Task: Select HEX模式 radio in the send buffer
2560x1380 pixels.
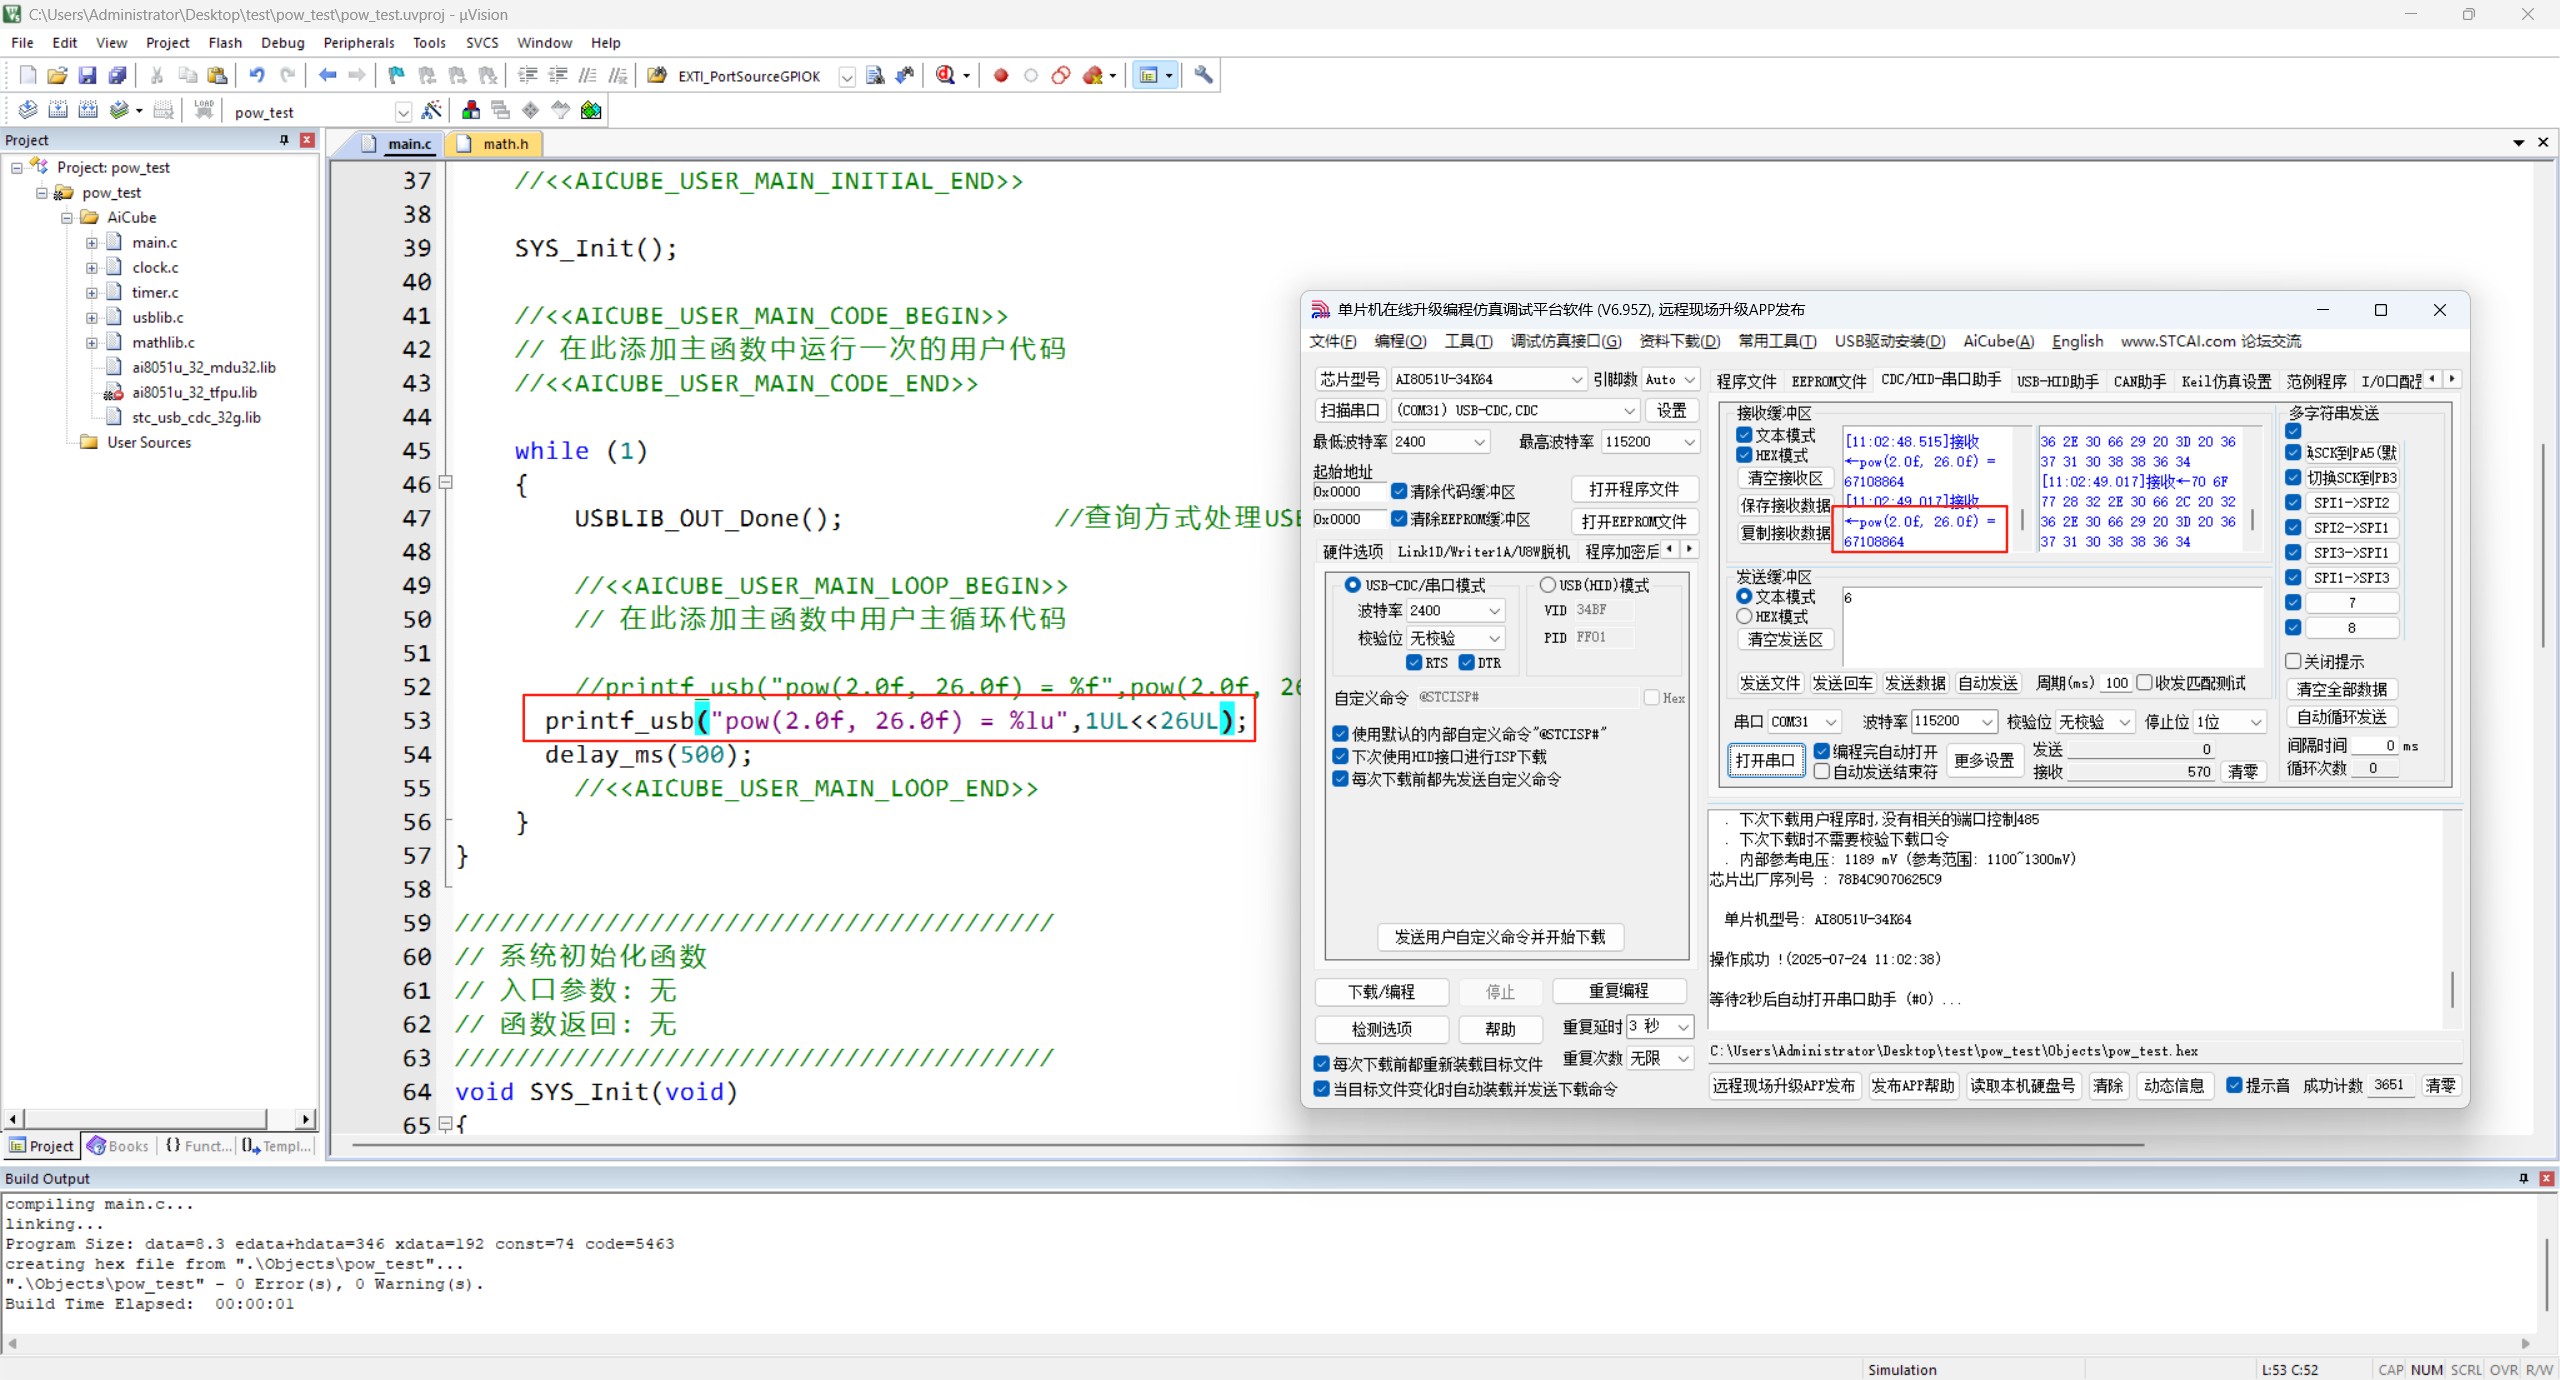Action: pyautogui.click(x=1744, y=616)
